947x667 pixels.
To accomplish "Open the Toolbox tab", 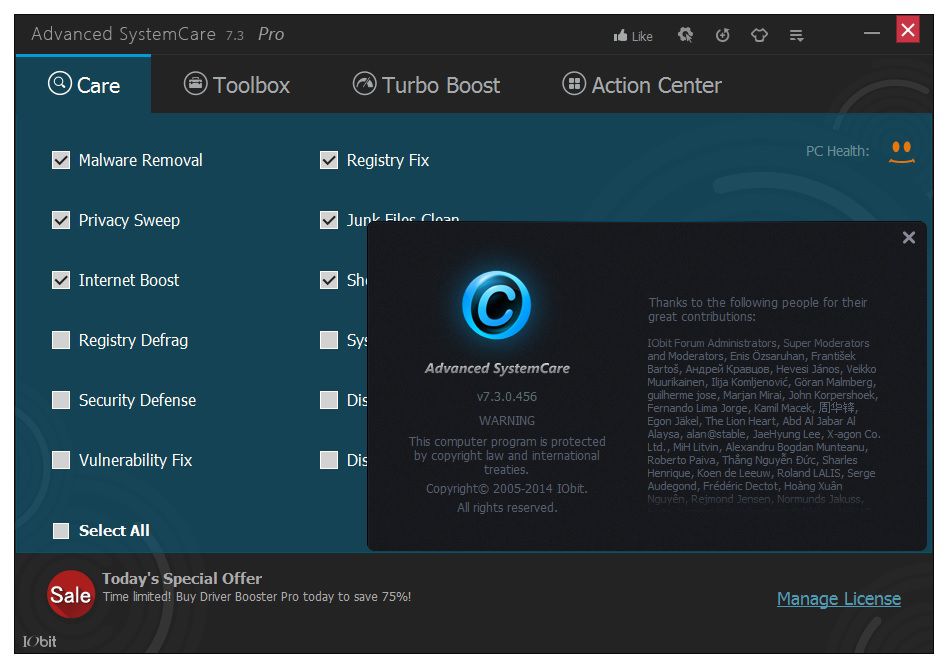I will click(237, 85).
